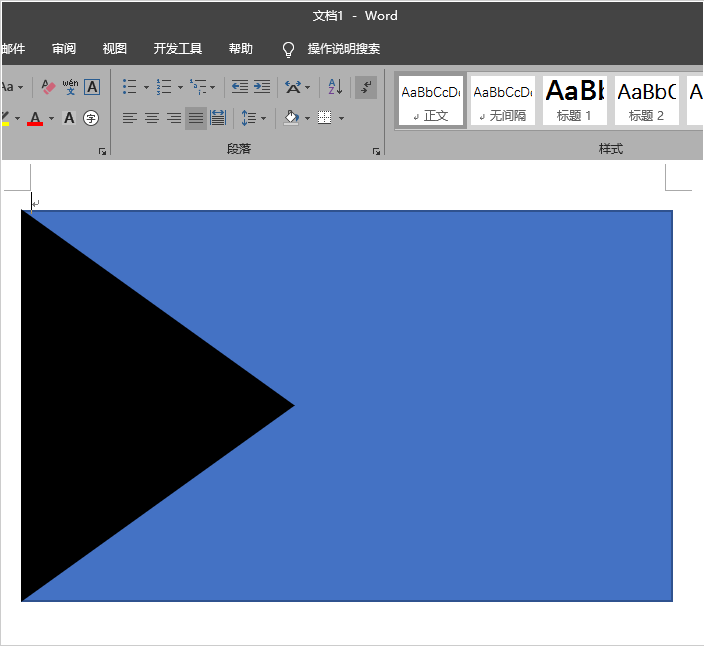
Task: Apply the 标题 1 heading style
Action: click(575, 101)
